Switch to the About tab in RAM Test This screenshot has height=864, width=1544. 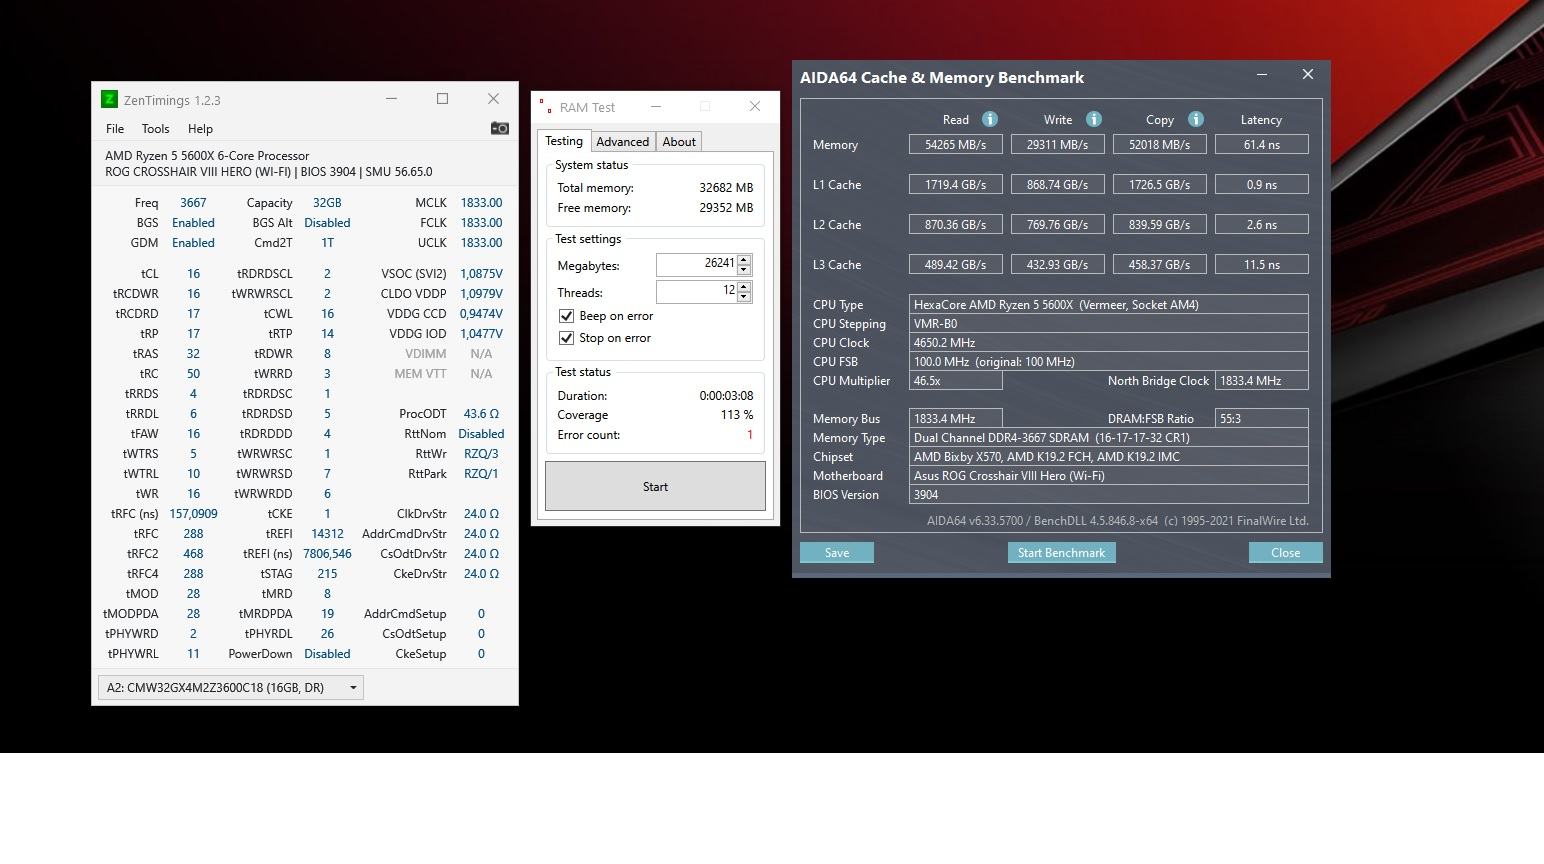(679, 142)
